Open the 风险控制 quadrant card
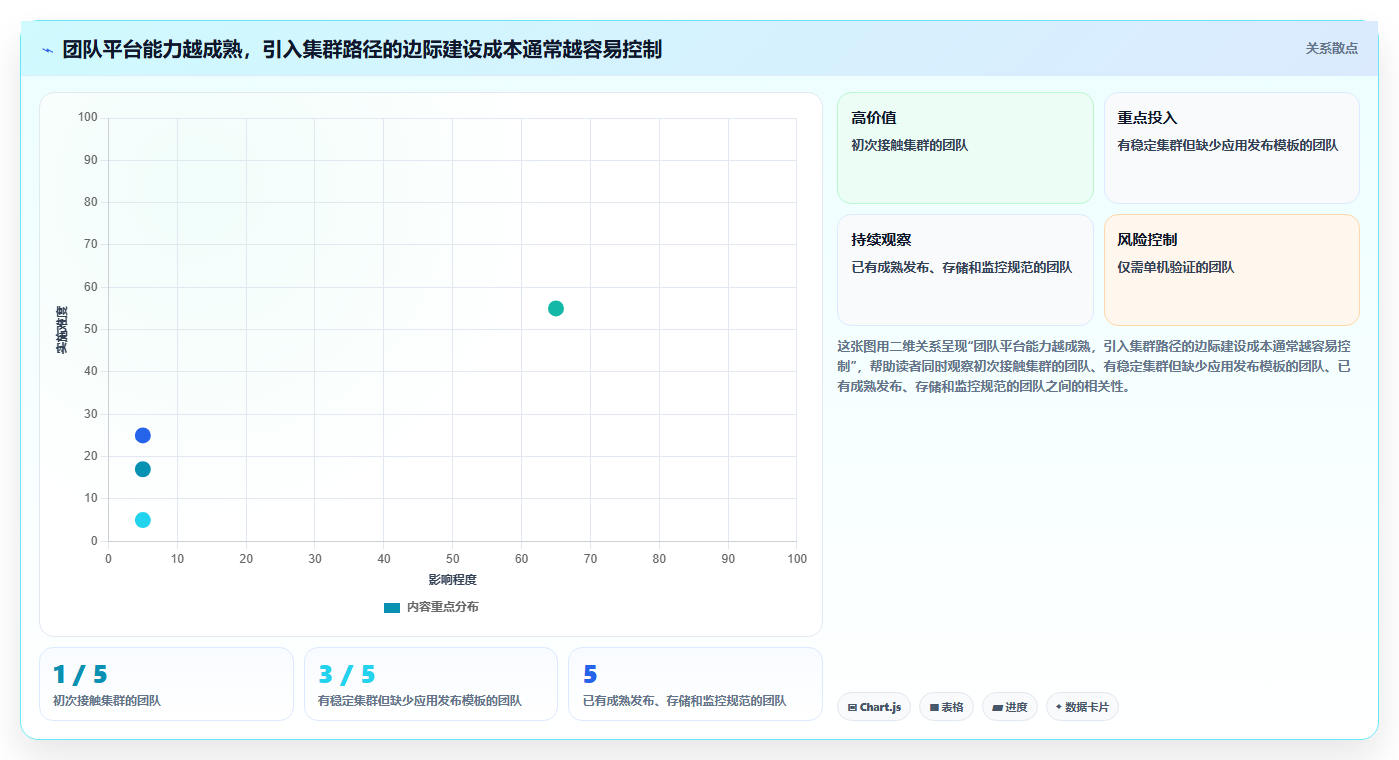 [1232, 270]
